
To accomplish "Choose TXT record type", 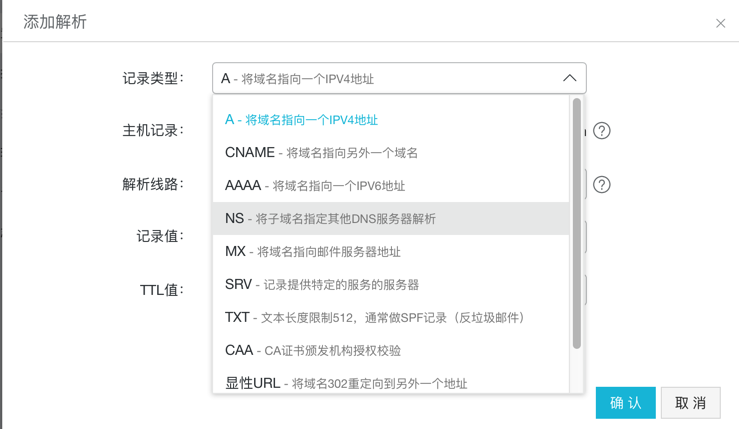I will pos(374,318).
